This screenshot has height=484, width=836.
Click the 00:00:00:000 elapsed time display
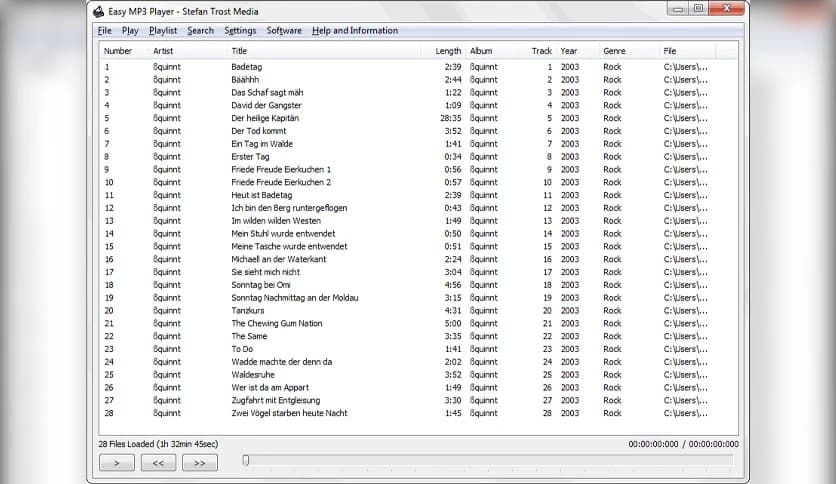(x=653, y=443)
